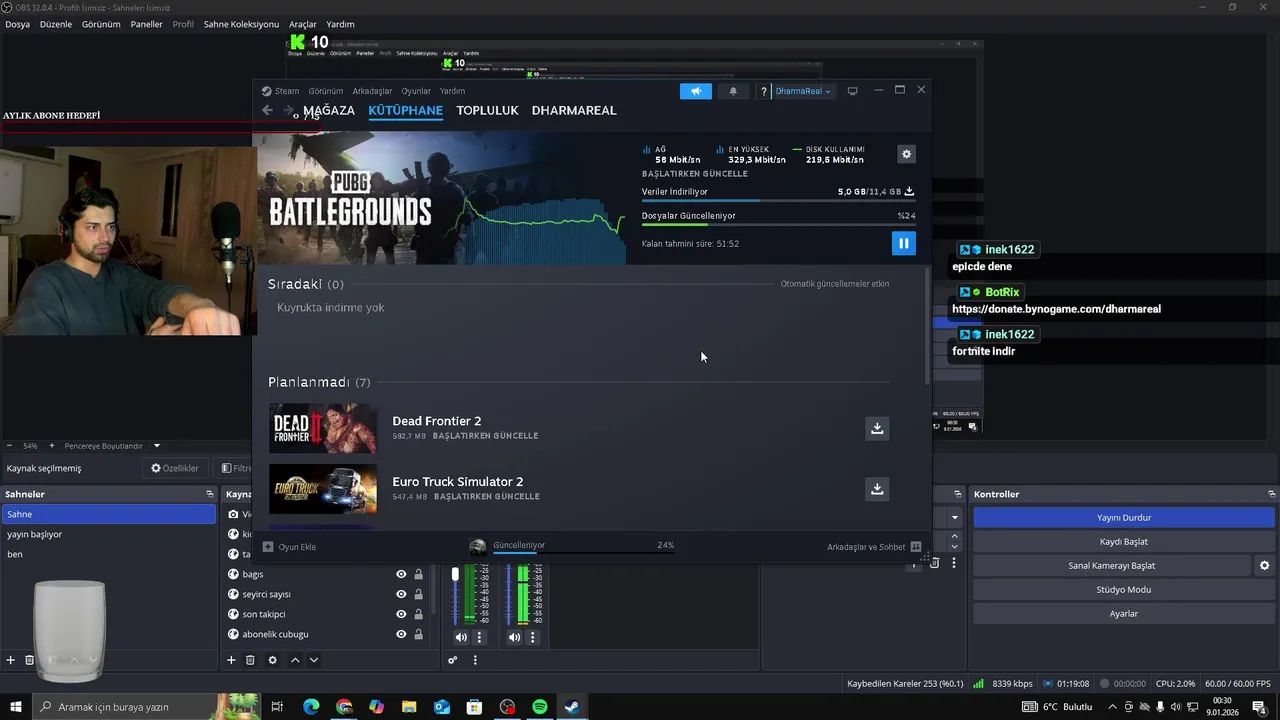Click Kaydı Başlat to start recording

tap(1123, 542)
